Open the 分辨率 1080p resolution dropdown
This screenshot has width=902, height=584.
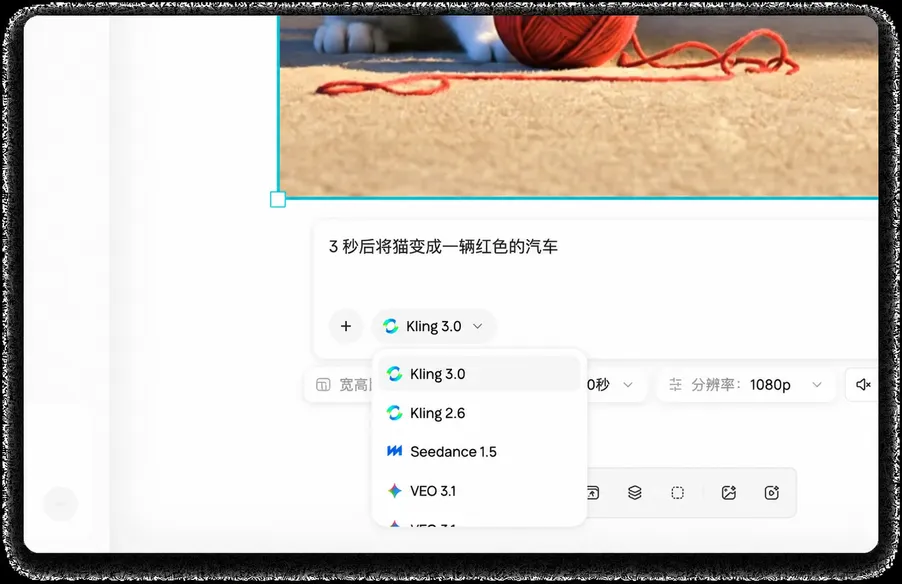[746, 384]
